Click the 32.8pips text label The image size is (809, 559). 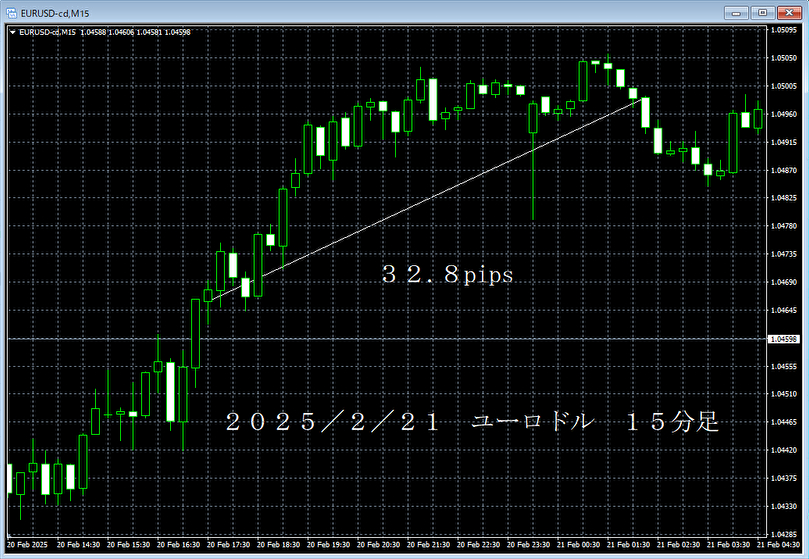tap(447, 275)
